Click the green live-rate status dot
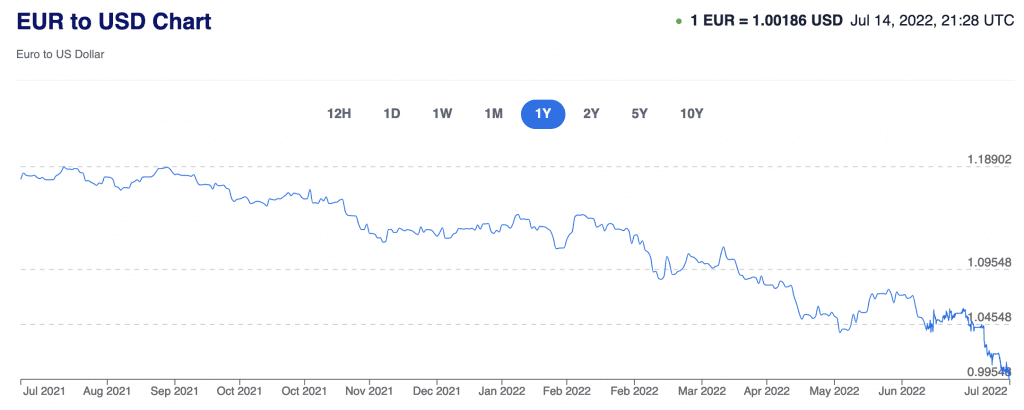Image resolution: width=1024 pixels, height=410 pixels. point(679,21)
